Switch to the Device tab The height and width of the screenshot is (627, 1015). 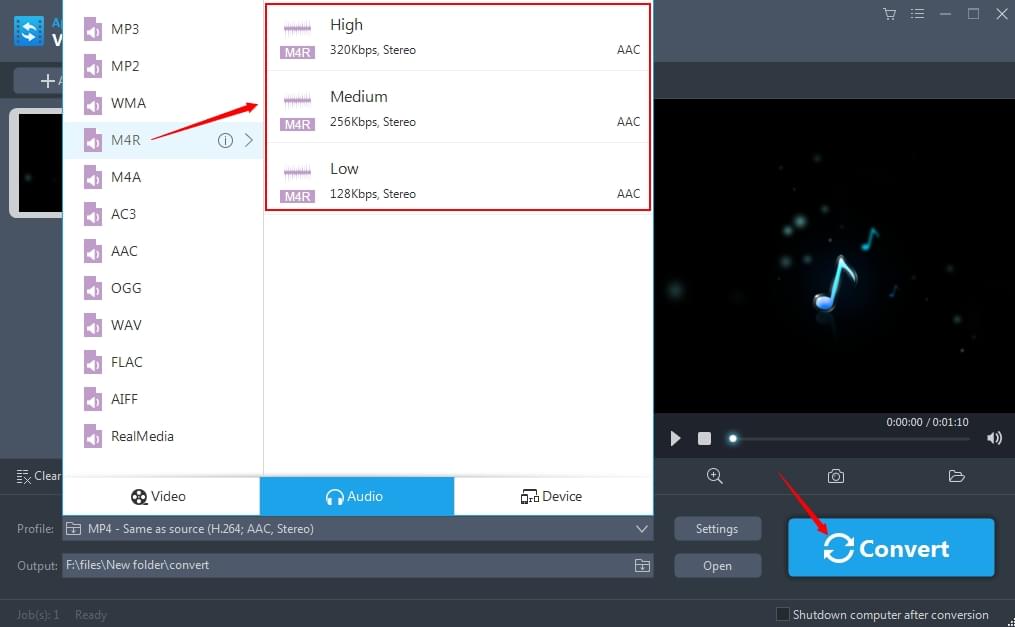tap(552, 496)
